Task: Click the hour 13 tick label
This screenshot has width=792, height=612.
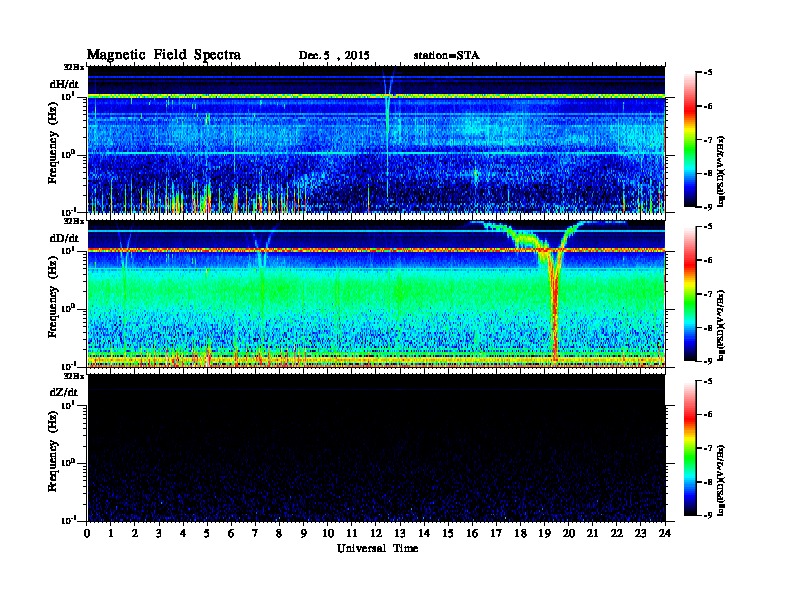Action: 400,534
